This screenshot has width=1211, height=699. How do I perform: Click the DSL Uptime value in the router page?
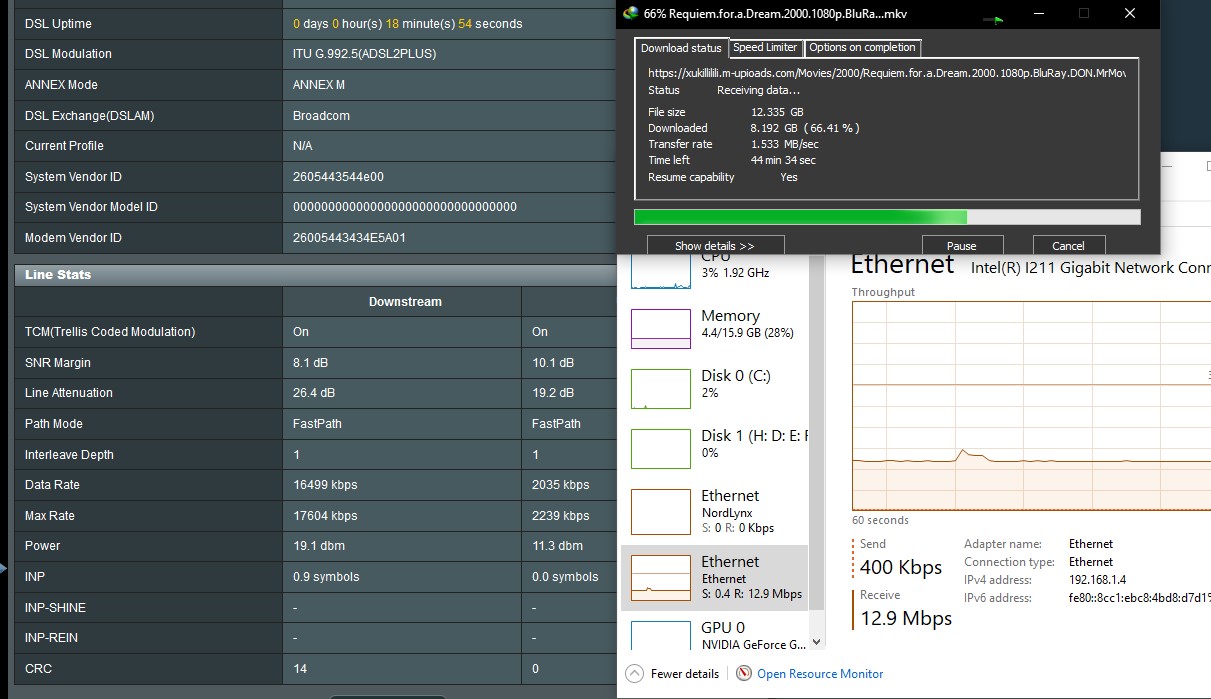[408, 23]
